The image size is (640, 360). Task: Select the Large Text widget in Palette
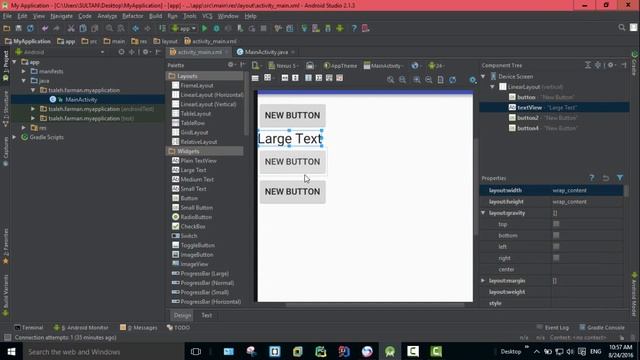pos(193,170)
